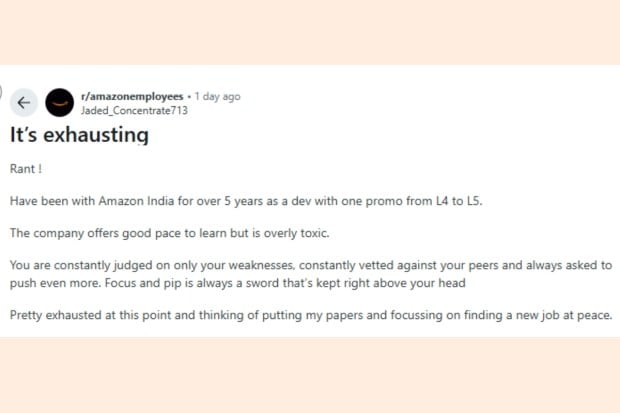Click the line 'push even more. Focus and pip'

pyautogui.click(x=238, y=283)
